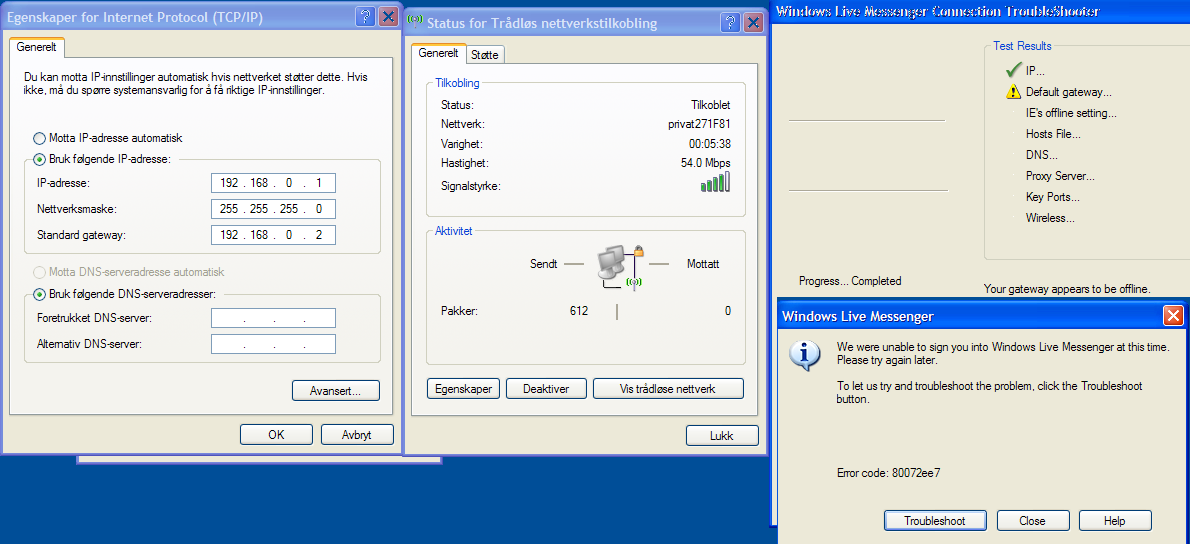Click the "IE's offline setting..." test result
This screenshot has width=1190, height=544.
[x=1071, y=113]
